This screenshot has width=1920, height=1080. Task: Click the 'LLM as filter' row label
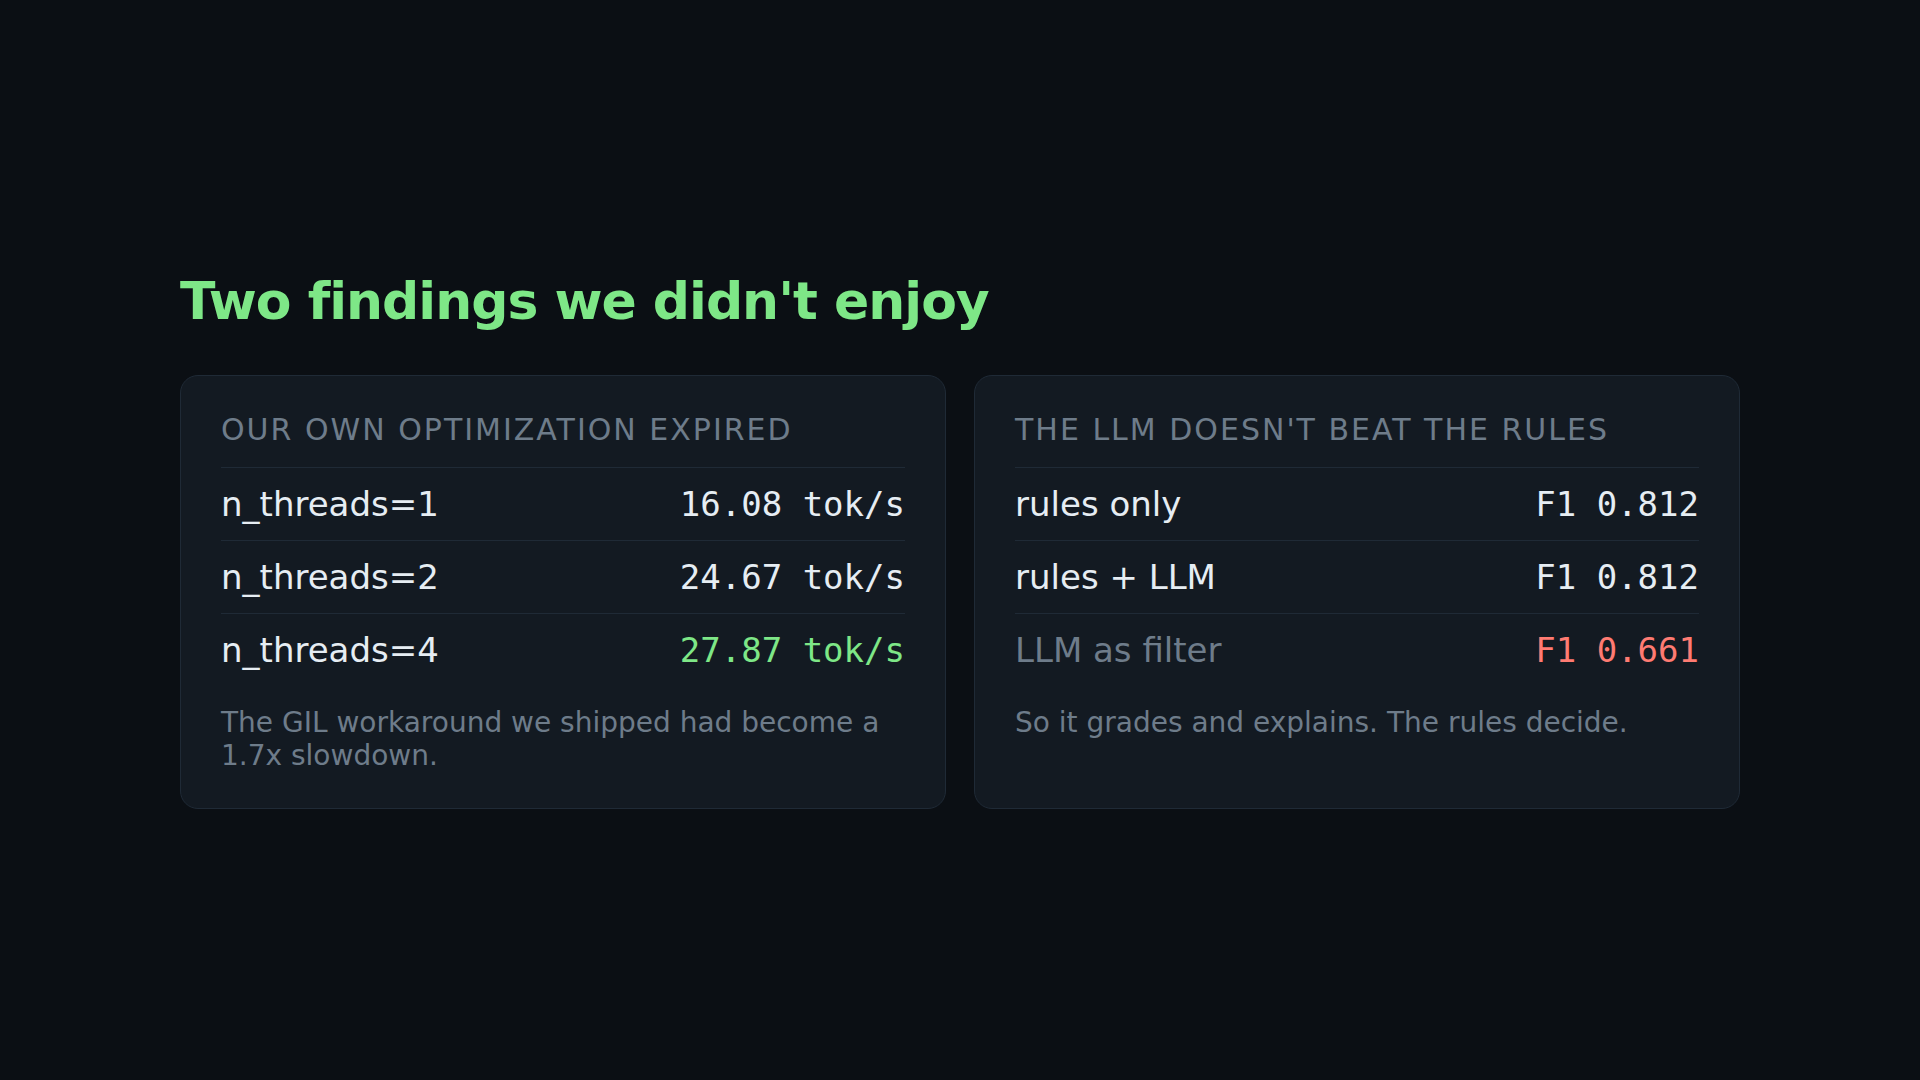[1118, 650]
